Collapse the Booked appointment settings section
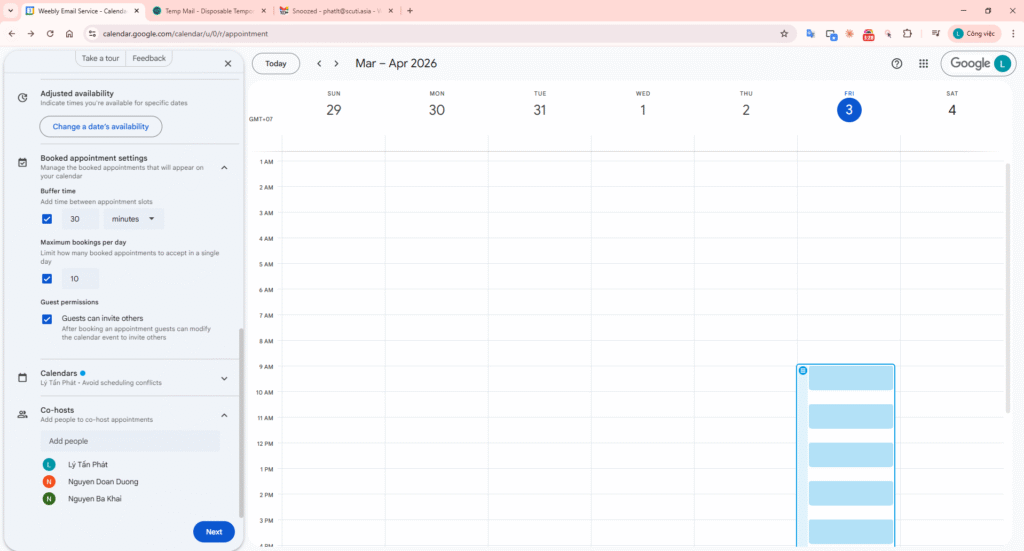Image resolution: width=1024 pixels, height=551 pixels. pyautogui.click(x=224, y=168)
